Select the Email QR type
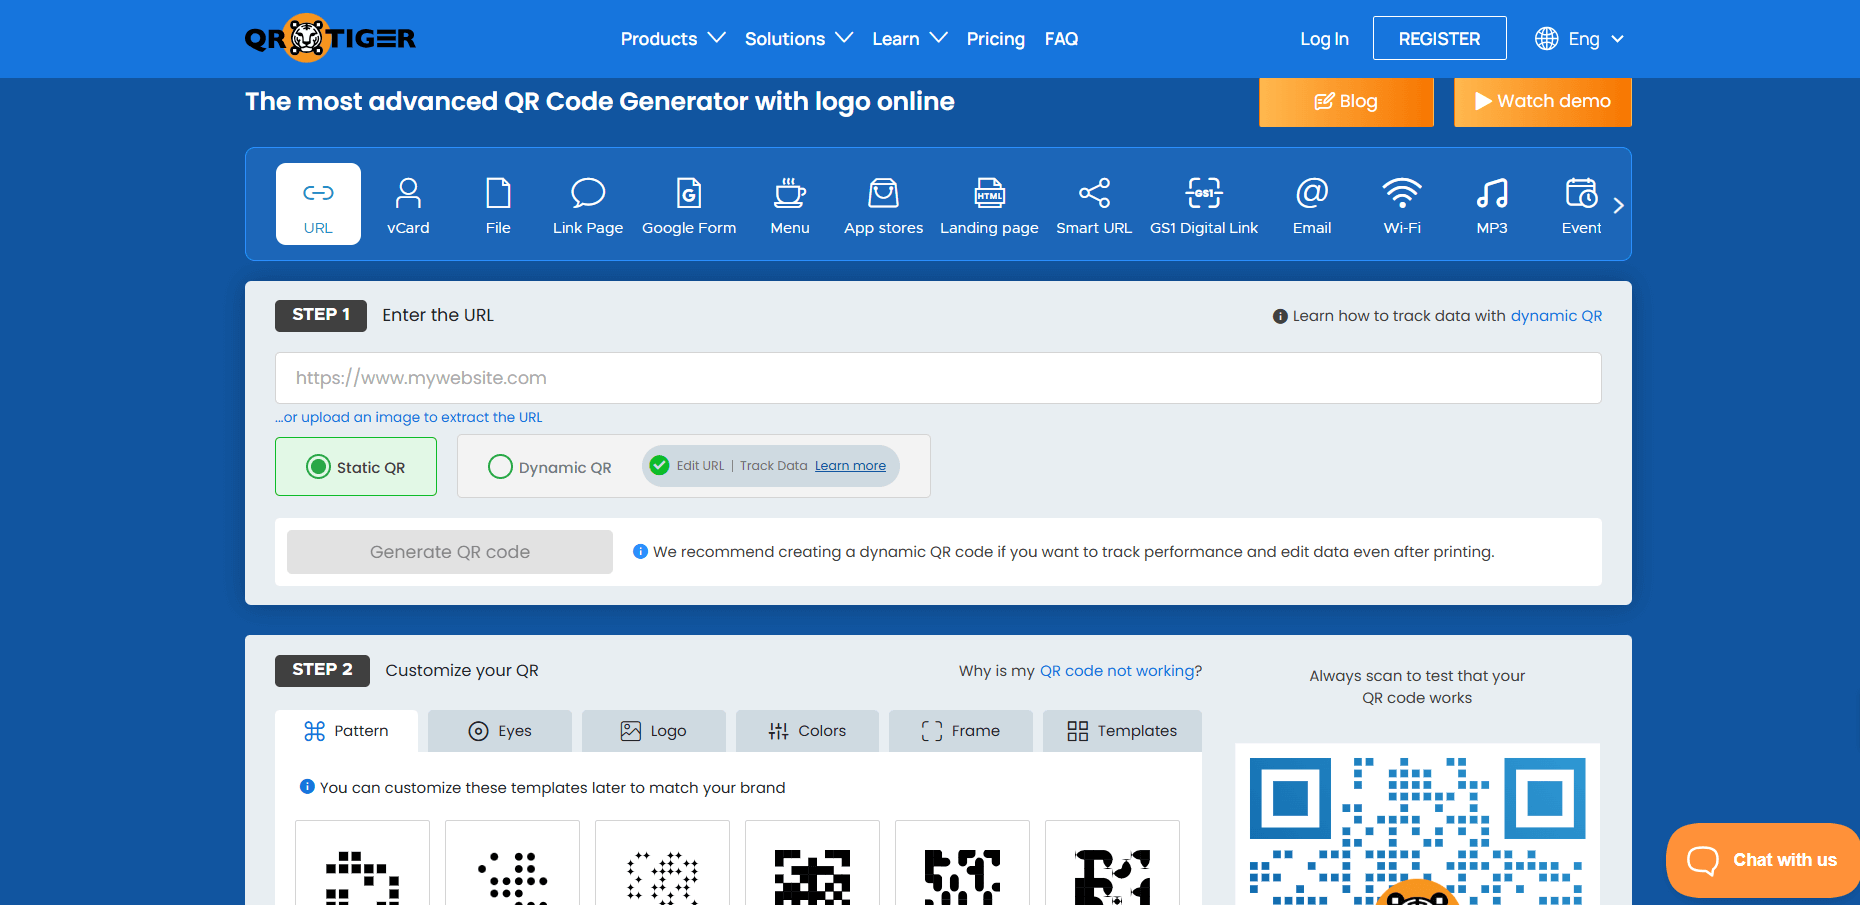Screen dimensions: 1860x905 click(1312, 206)
